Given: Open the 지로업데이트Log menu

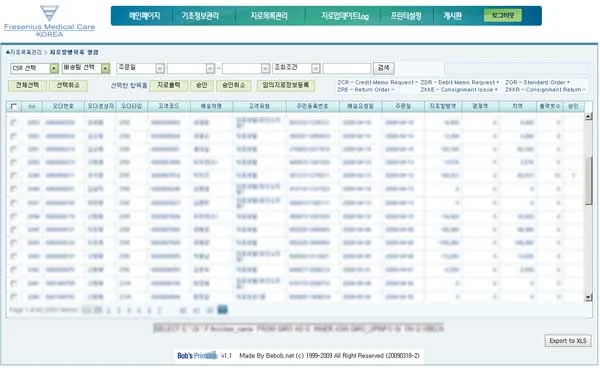Looking at the screenshot, I should pyautogui.click(x=345, y=16).
